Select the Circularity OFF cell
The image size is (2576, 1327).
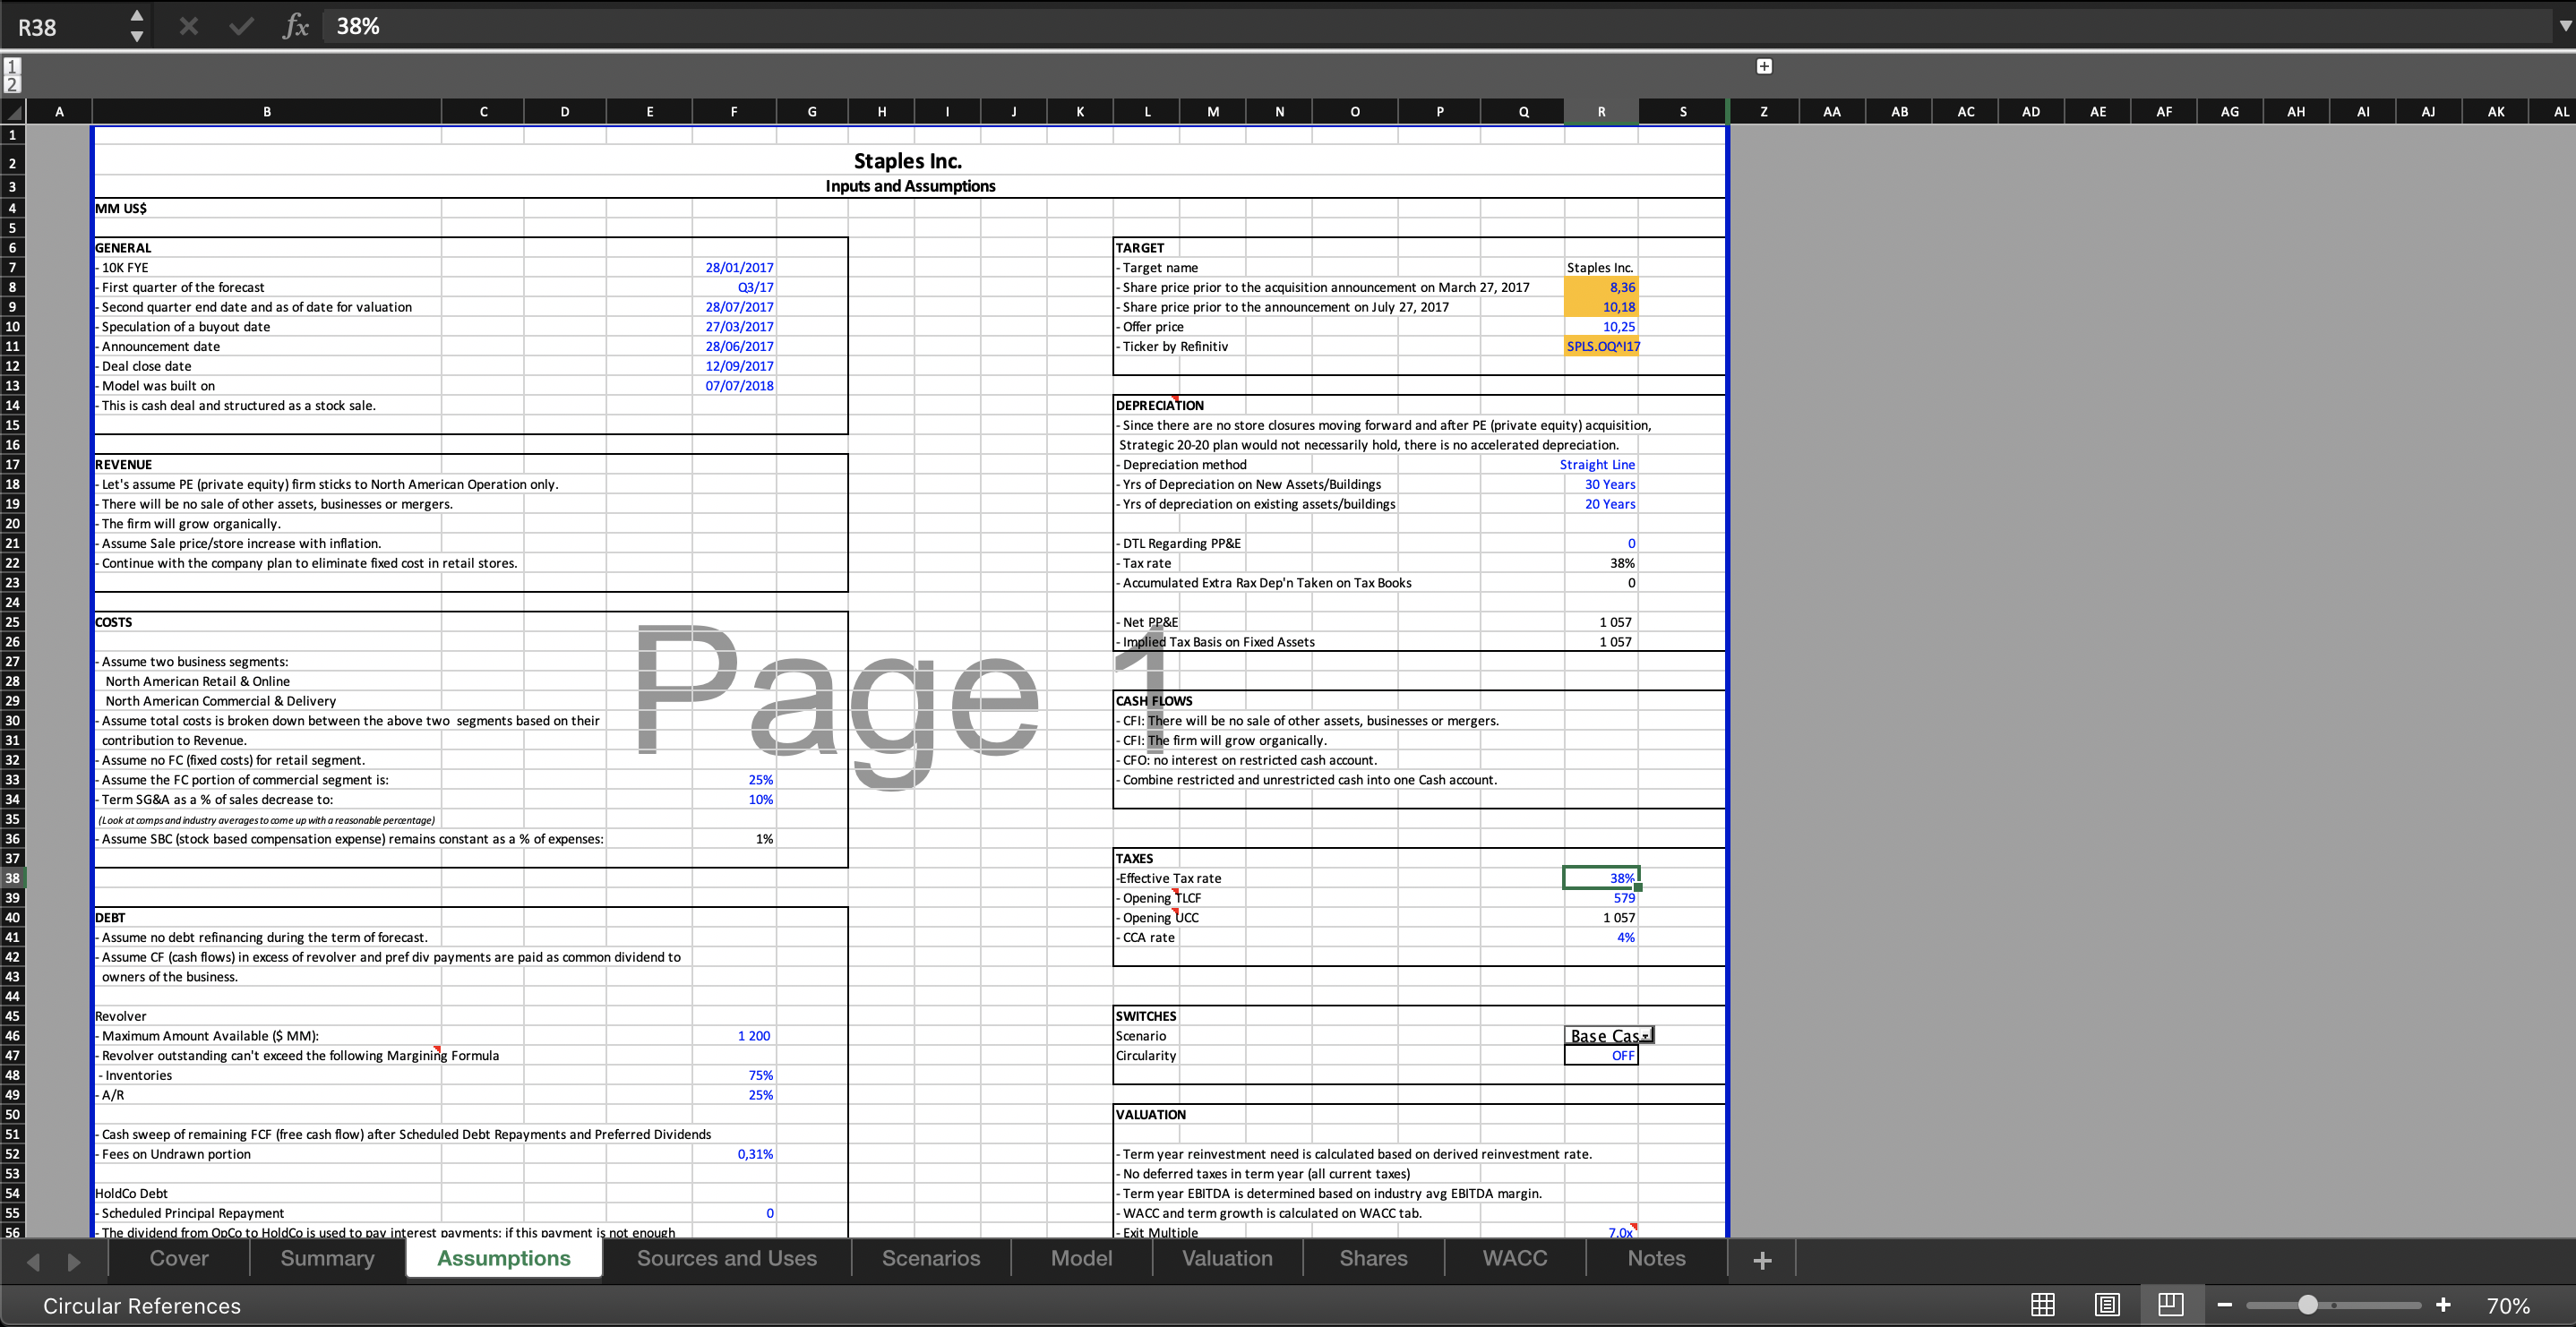pos(1601,1055)
